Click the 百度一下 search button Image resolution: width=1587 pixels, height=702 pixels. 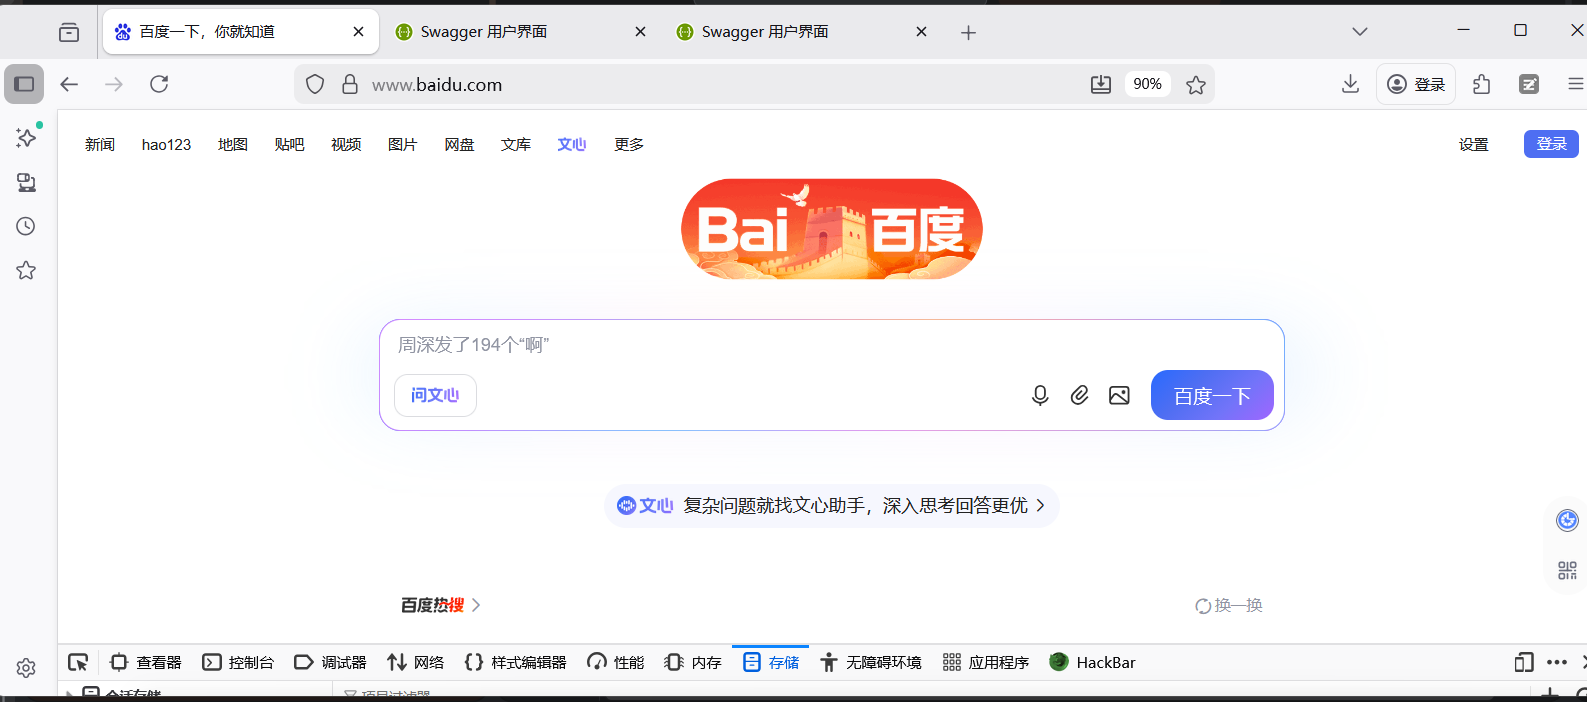pos(1212,395)
